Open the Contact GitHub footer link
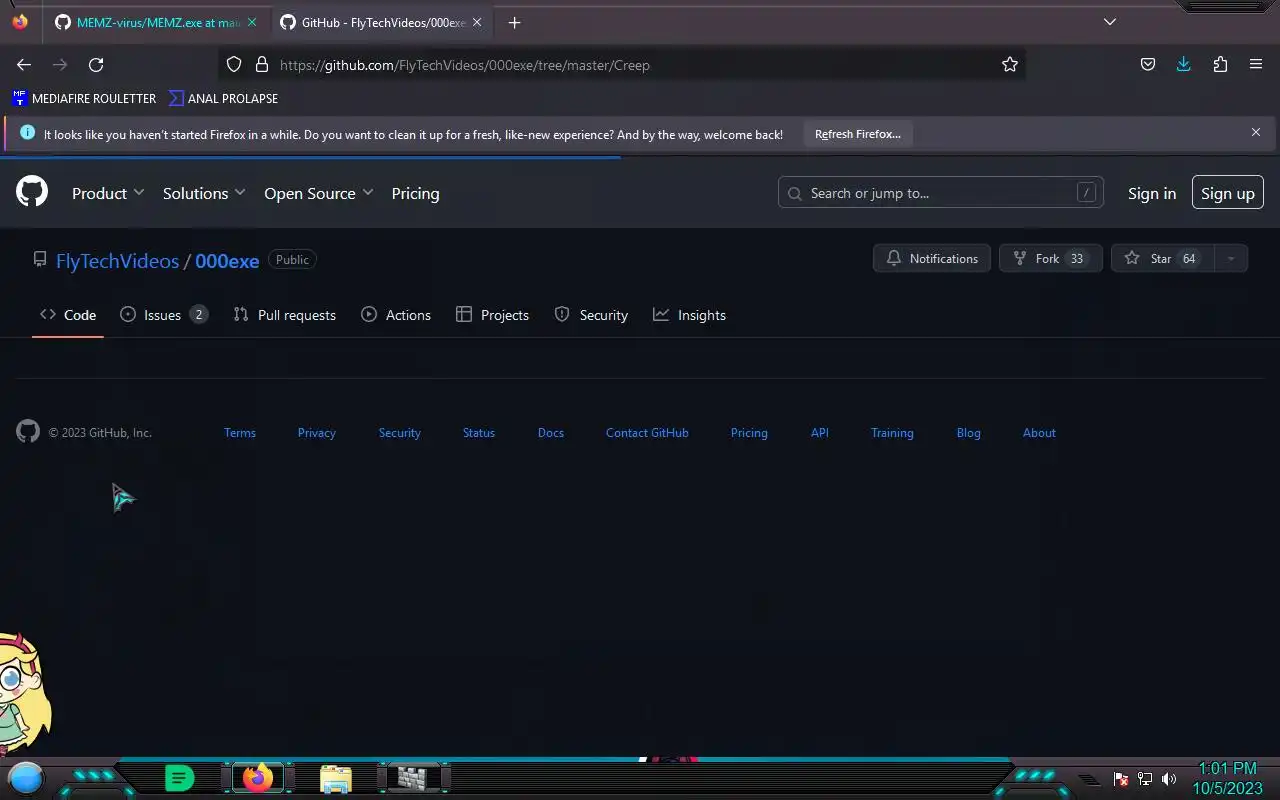The height and width of the screenshot is (800, 1280). 647,433
